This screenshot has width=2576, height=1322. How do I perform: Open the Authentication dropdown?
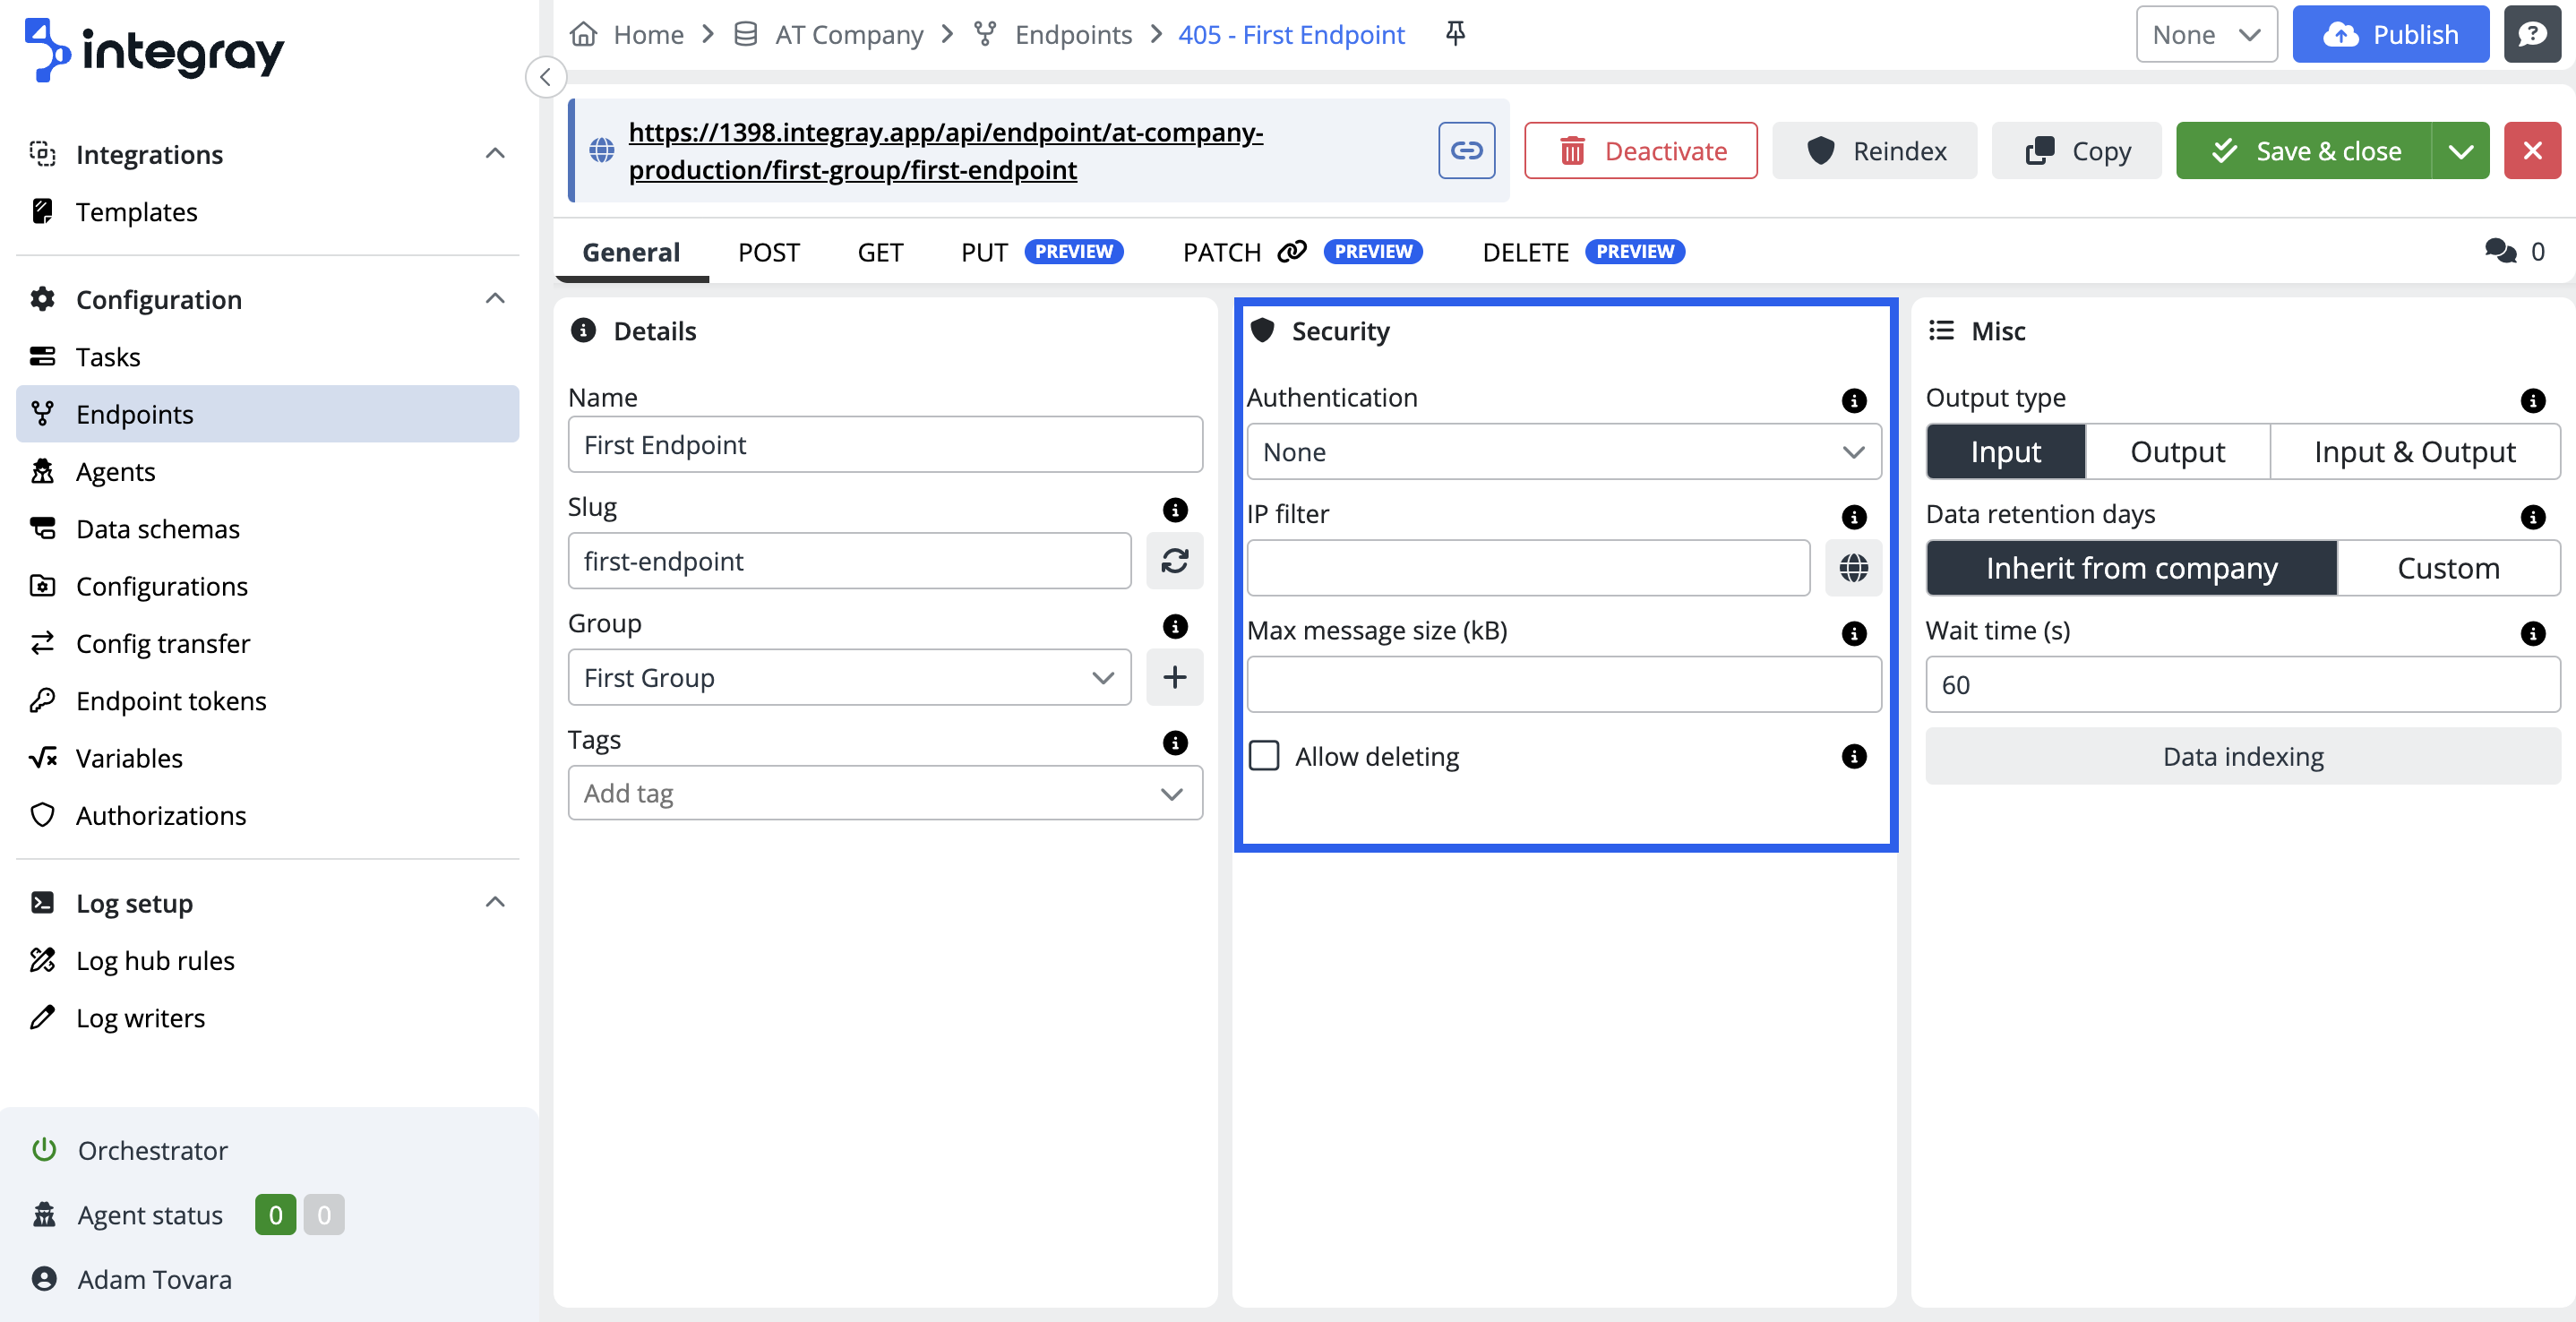pos(1563,452)
